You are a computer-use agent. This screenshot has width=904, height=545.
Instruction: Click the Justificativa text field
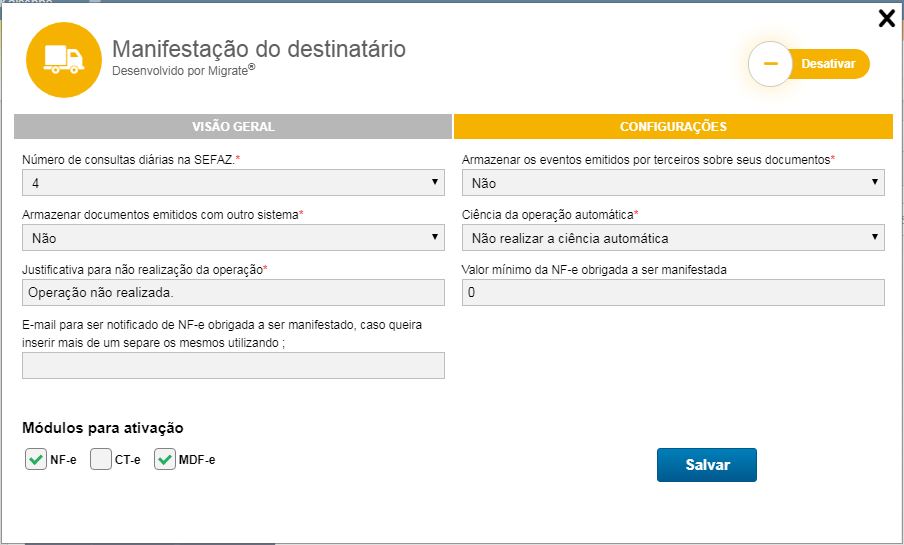coord(233,292)
